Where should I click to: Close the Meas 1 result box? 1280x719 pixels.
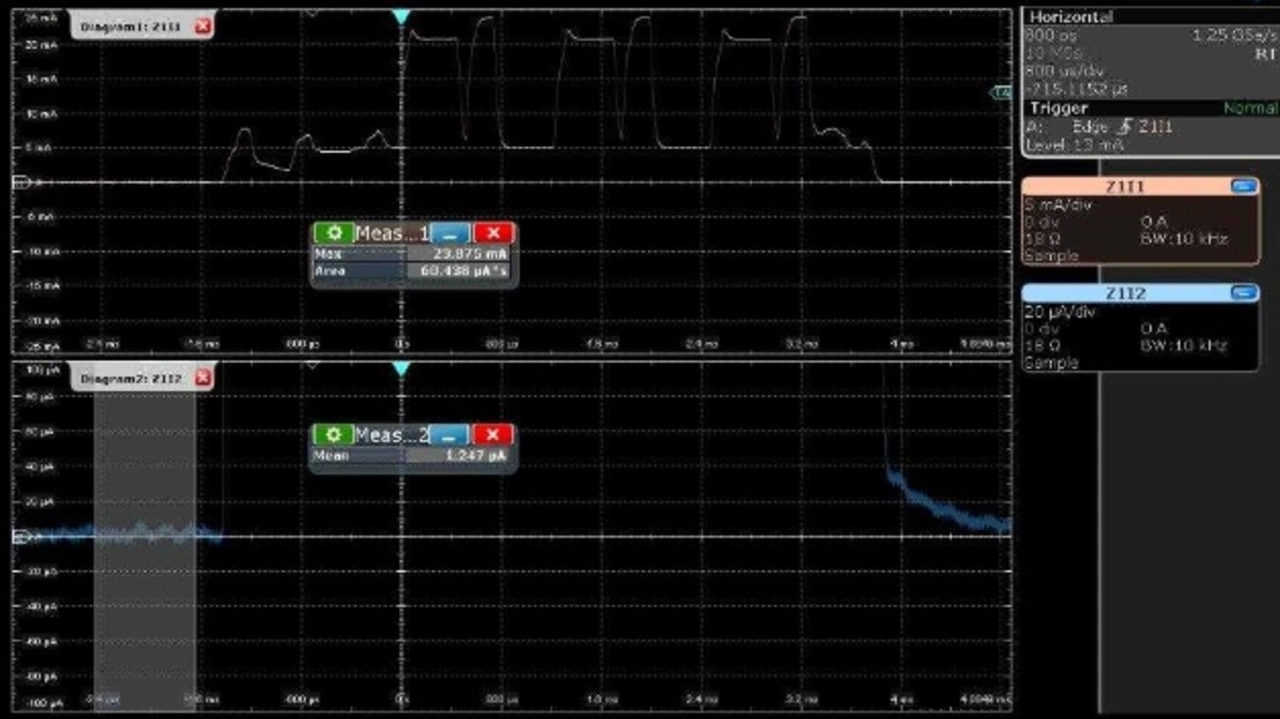tap(492, 233)
